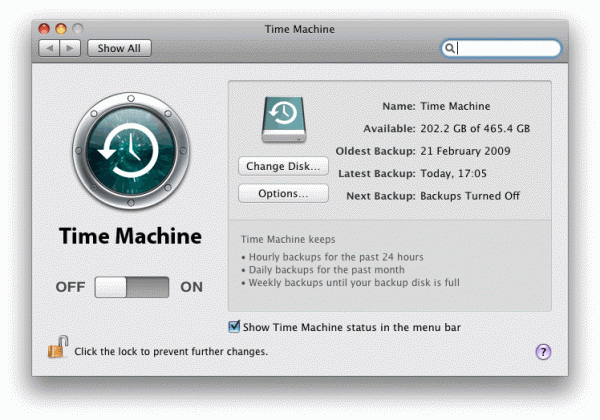Click 'Hourly backups for the past 24 hours'
Screen dimensions: 600x420
[336, 257]
